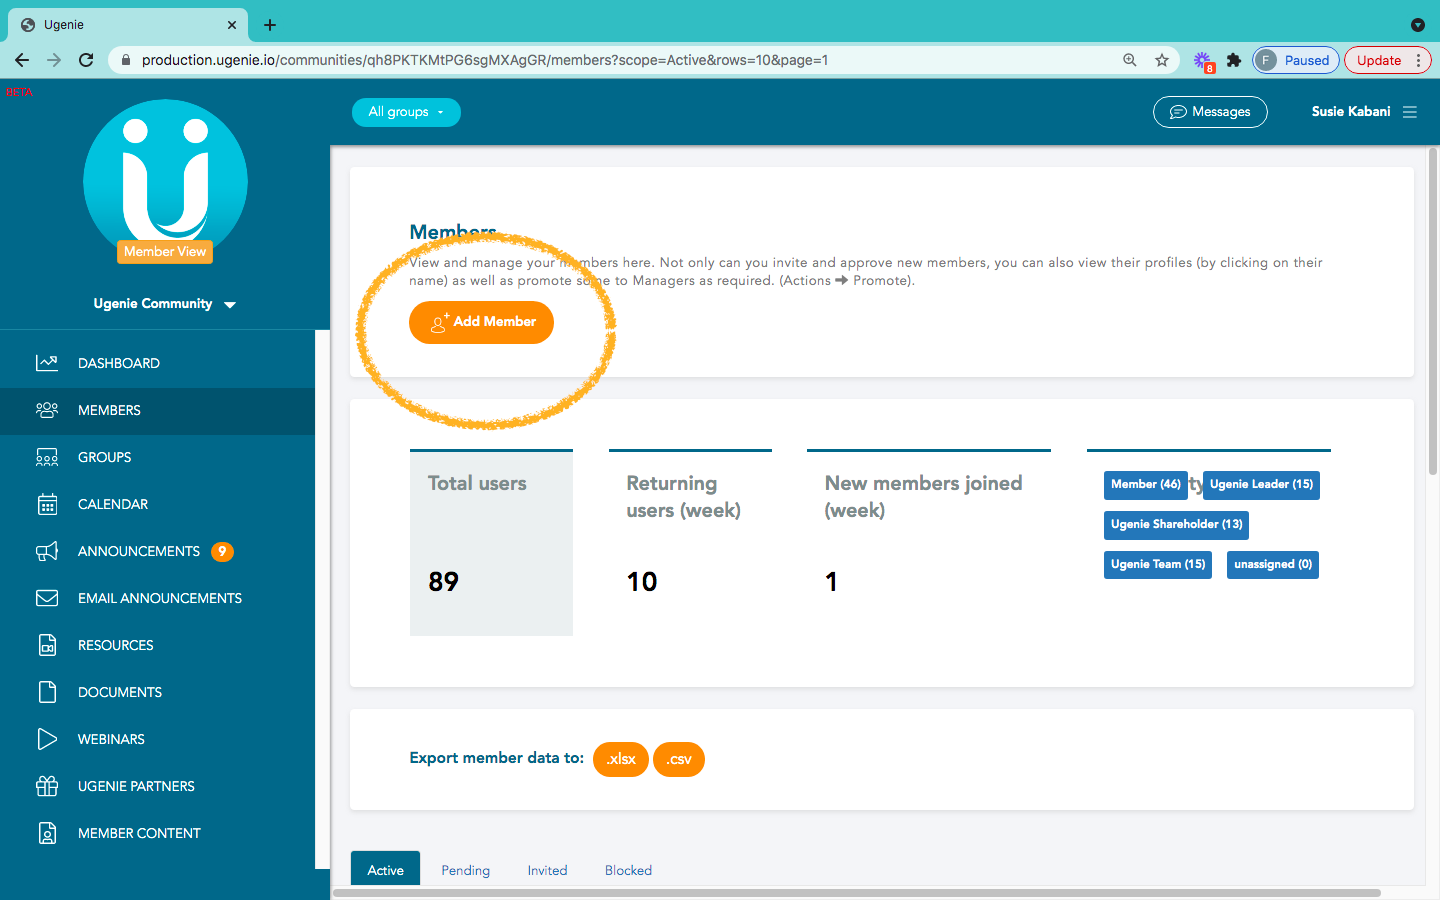Open Documents from the sidebar
Viewport: 1440px width, 900px height.
tap(120, 692)
